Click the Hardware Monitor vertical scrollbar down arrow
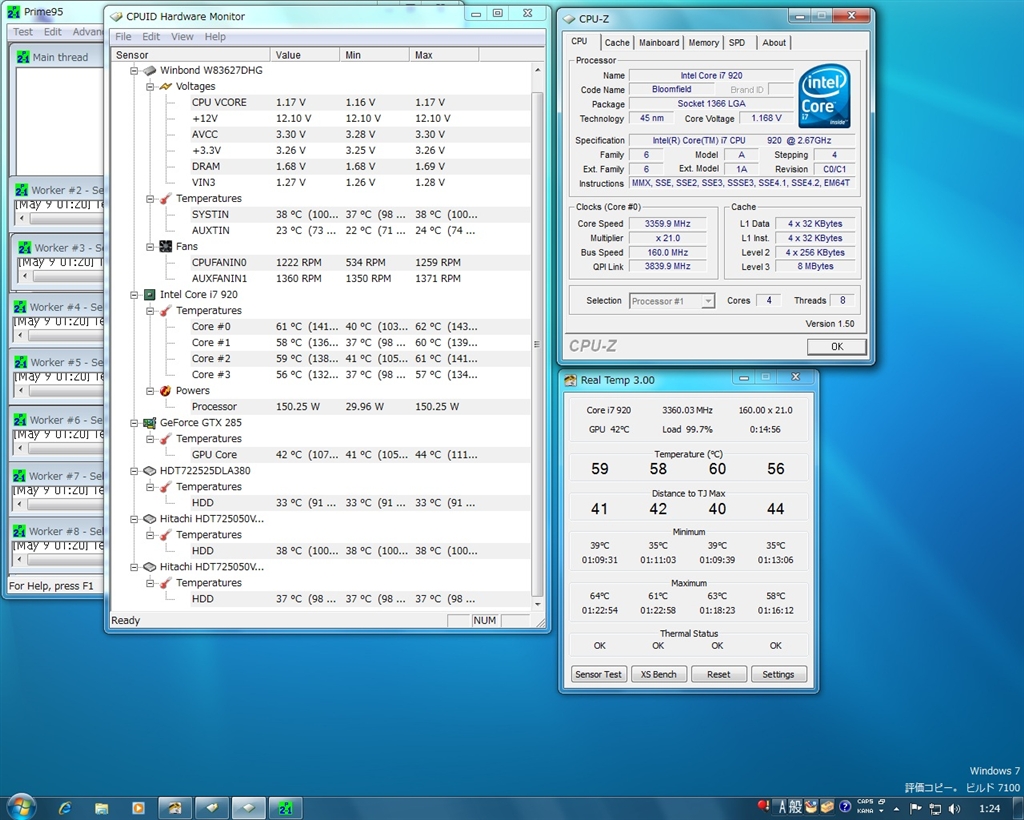 (x=537, y=604)
